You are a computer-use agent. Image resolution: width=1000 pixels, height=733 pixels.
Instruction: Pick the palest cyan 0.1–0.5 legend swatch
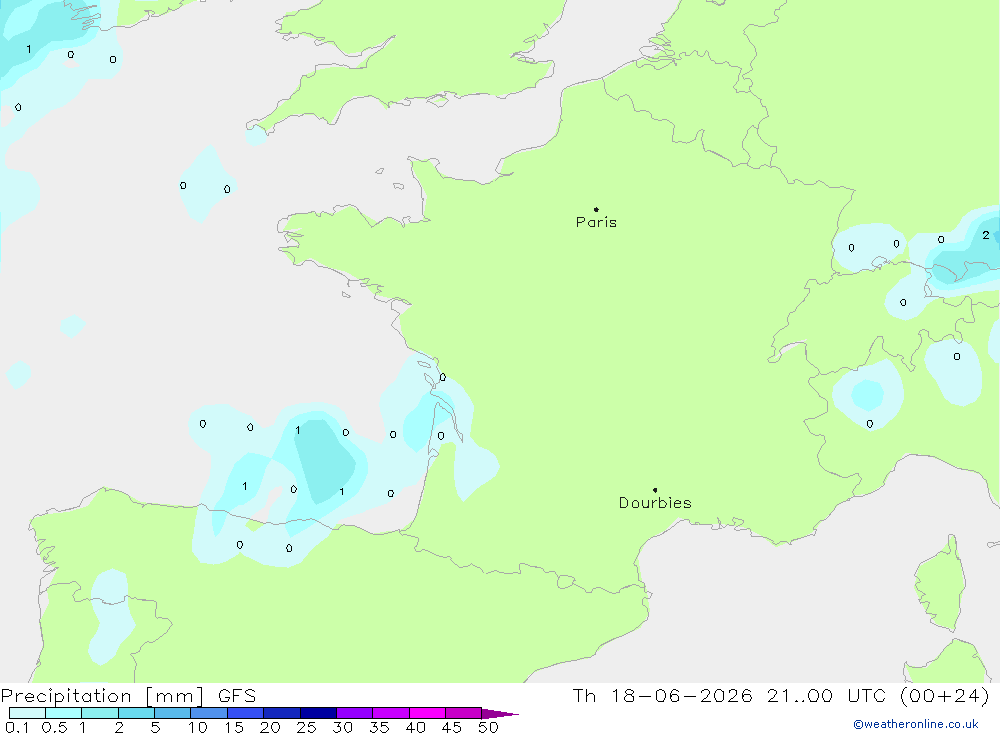(27, 713)
